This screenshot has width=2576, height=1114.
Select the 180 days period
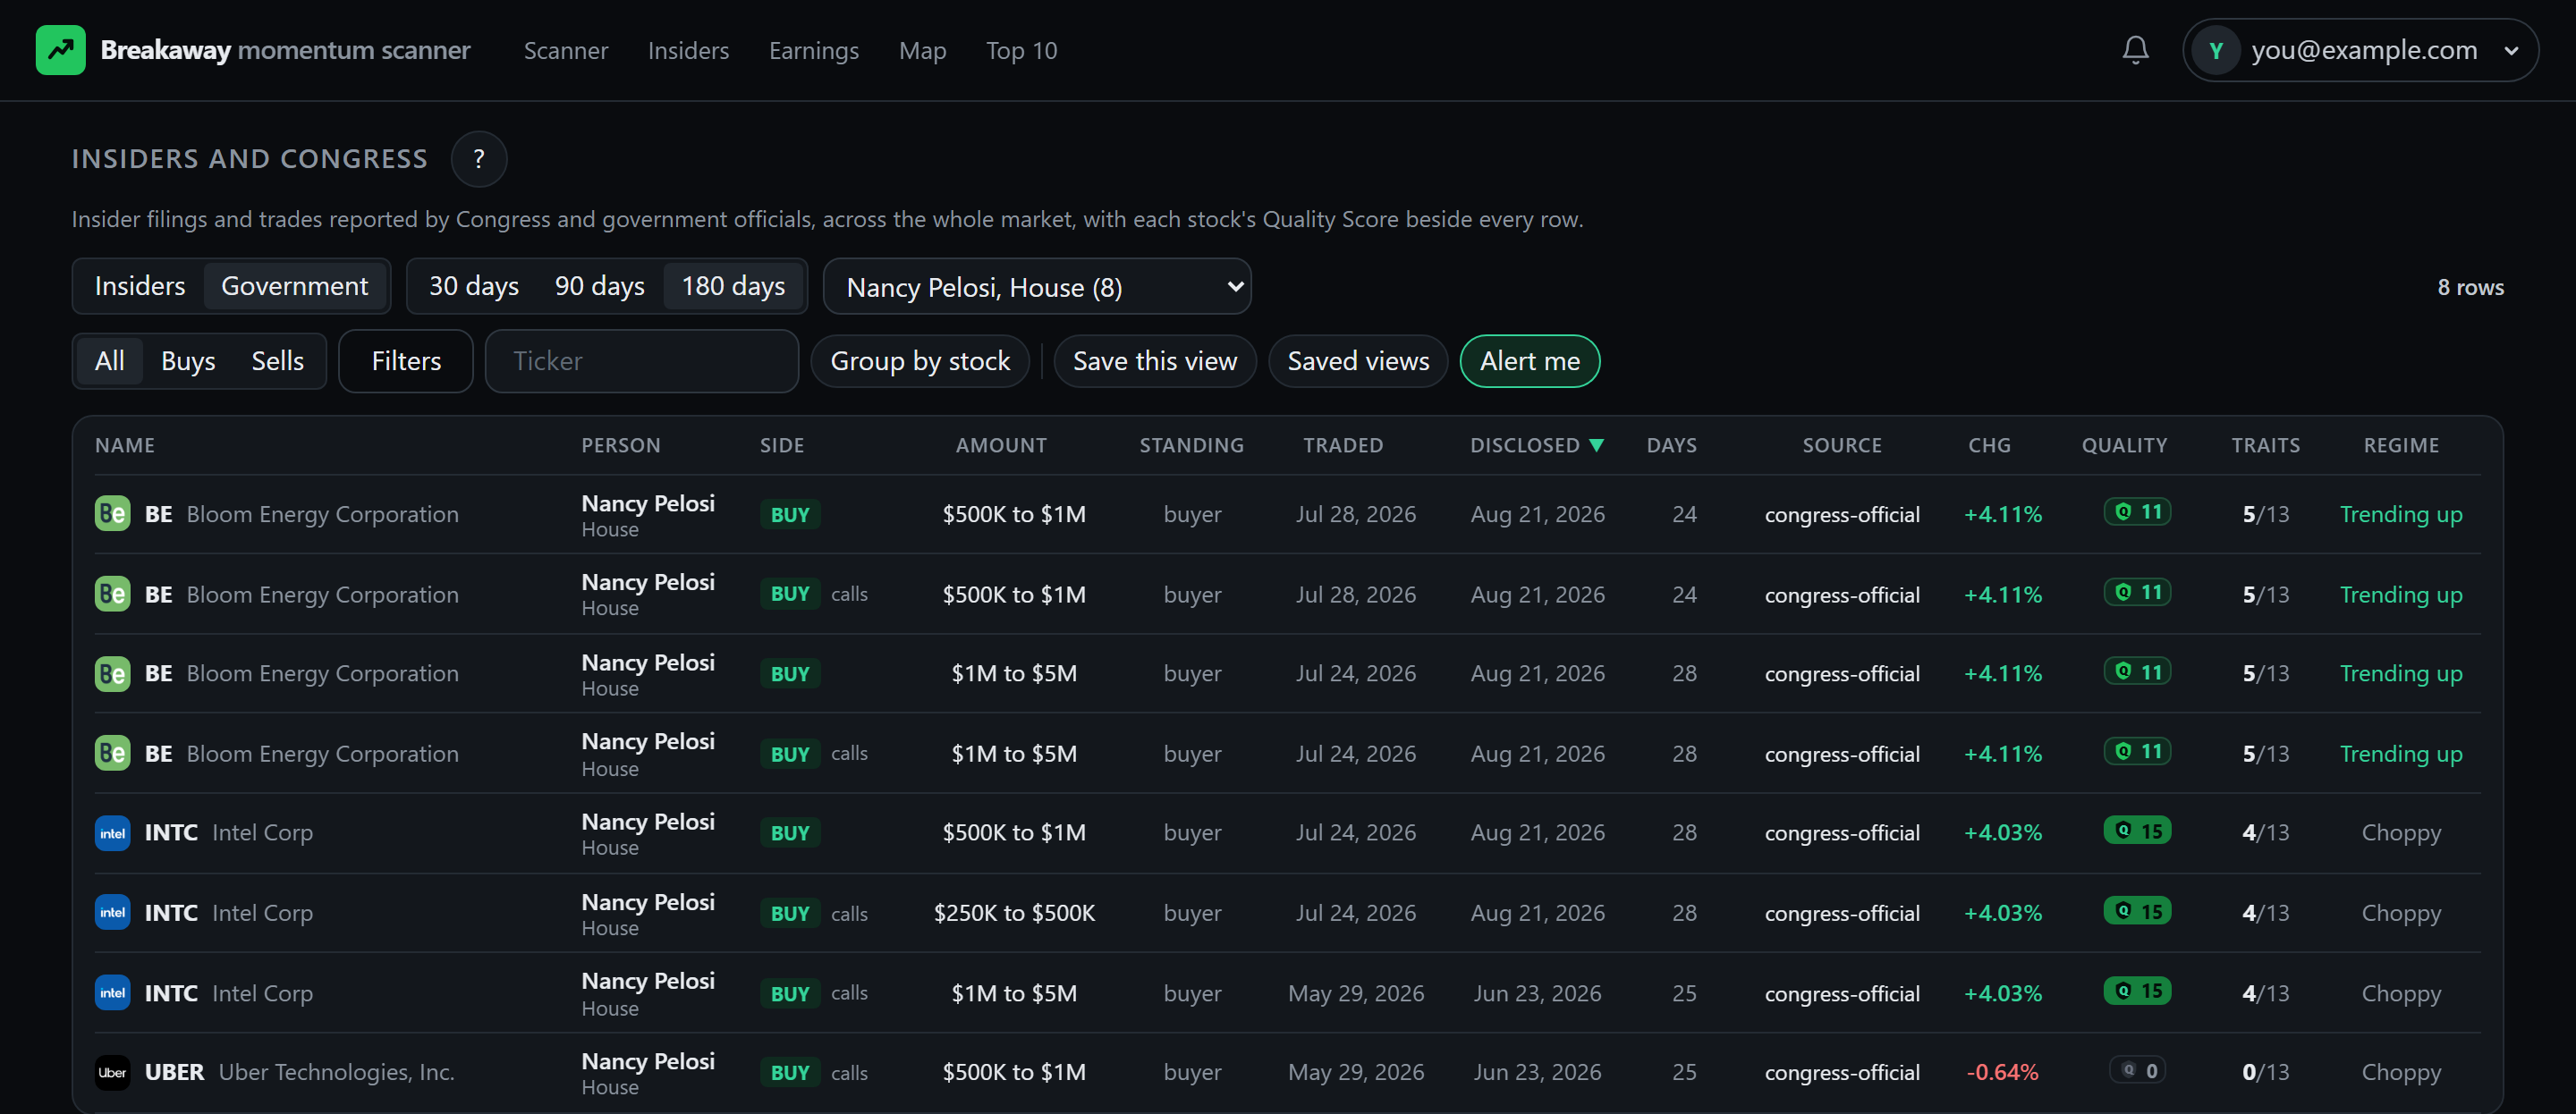[733, 286]
